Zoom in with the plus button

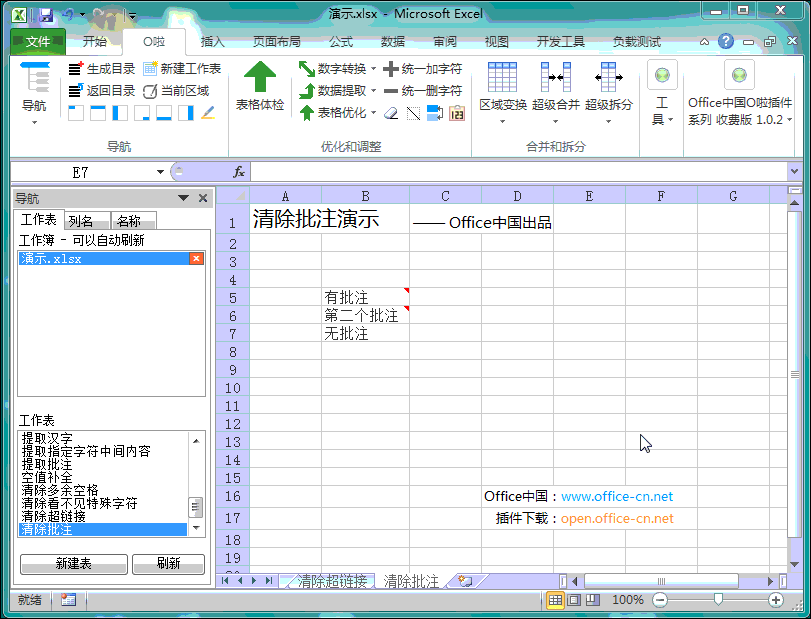[x=775, y=600]
